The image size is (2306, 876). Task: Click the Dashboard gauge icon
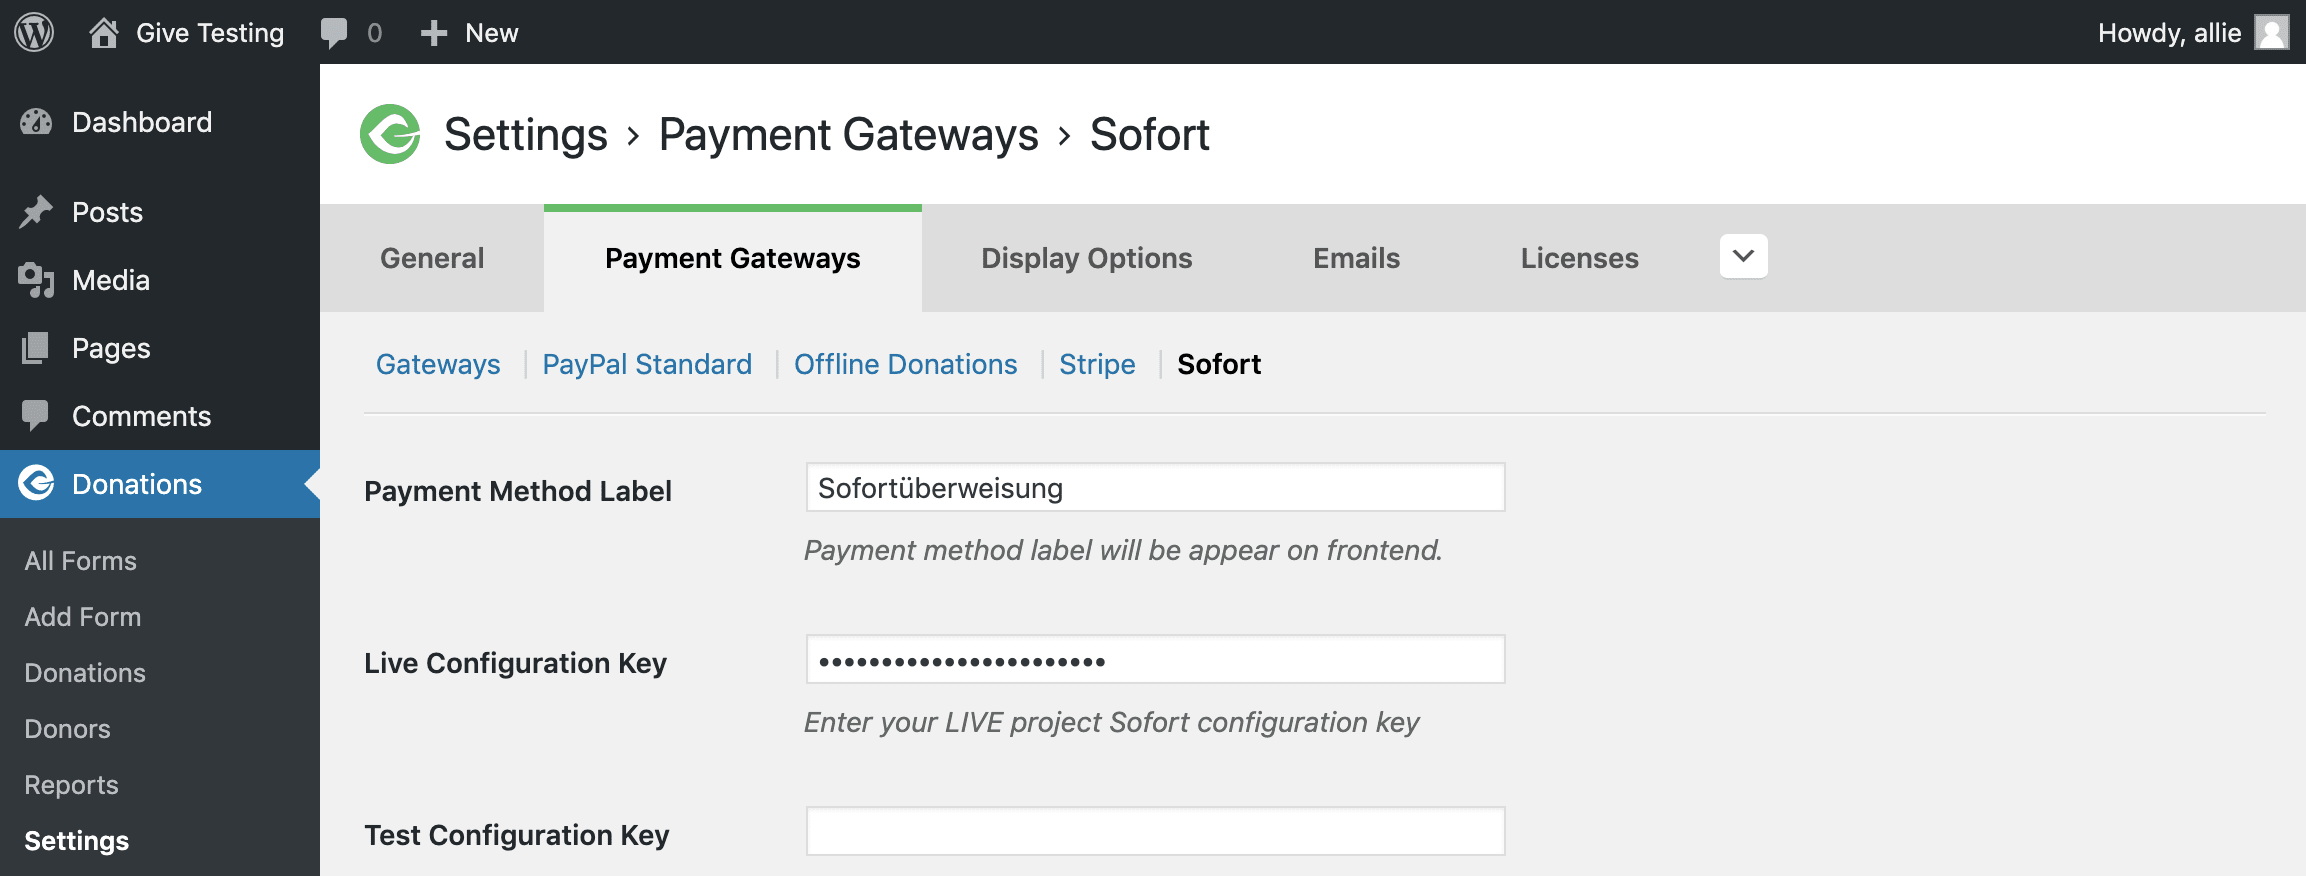pyautogui.click(x=36, y=122)
